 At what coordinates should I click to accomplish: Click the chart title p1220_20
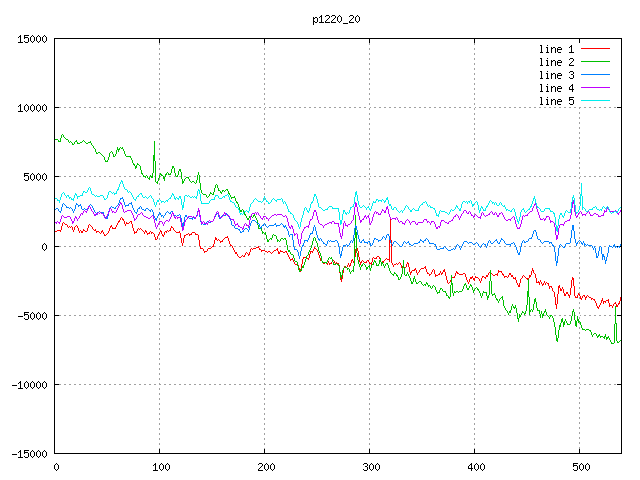point(338,19)
